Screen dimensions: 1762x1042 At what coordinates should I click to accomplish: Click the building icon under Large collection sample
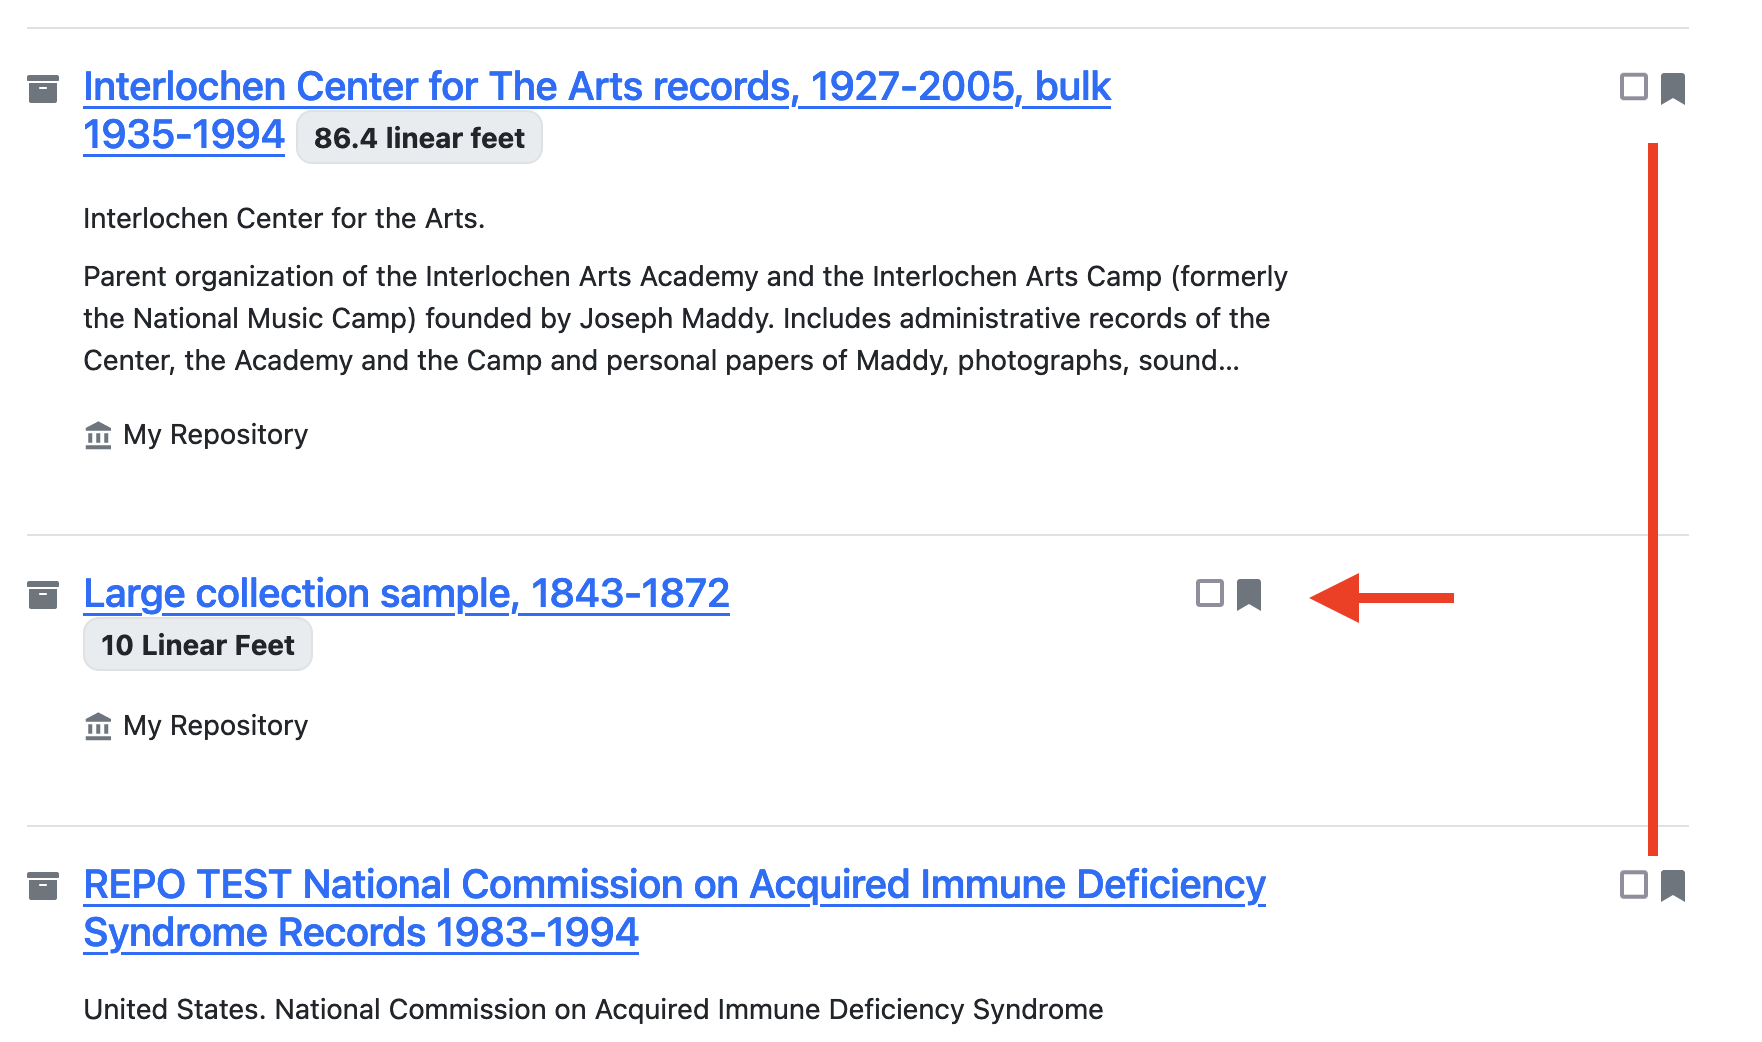point(97,727)
